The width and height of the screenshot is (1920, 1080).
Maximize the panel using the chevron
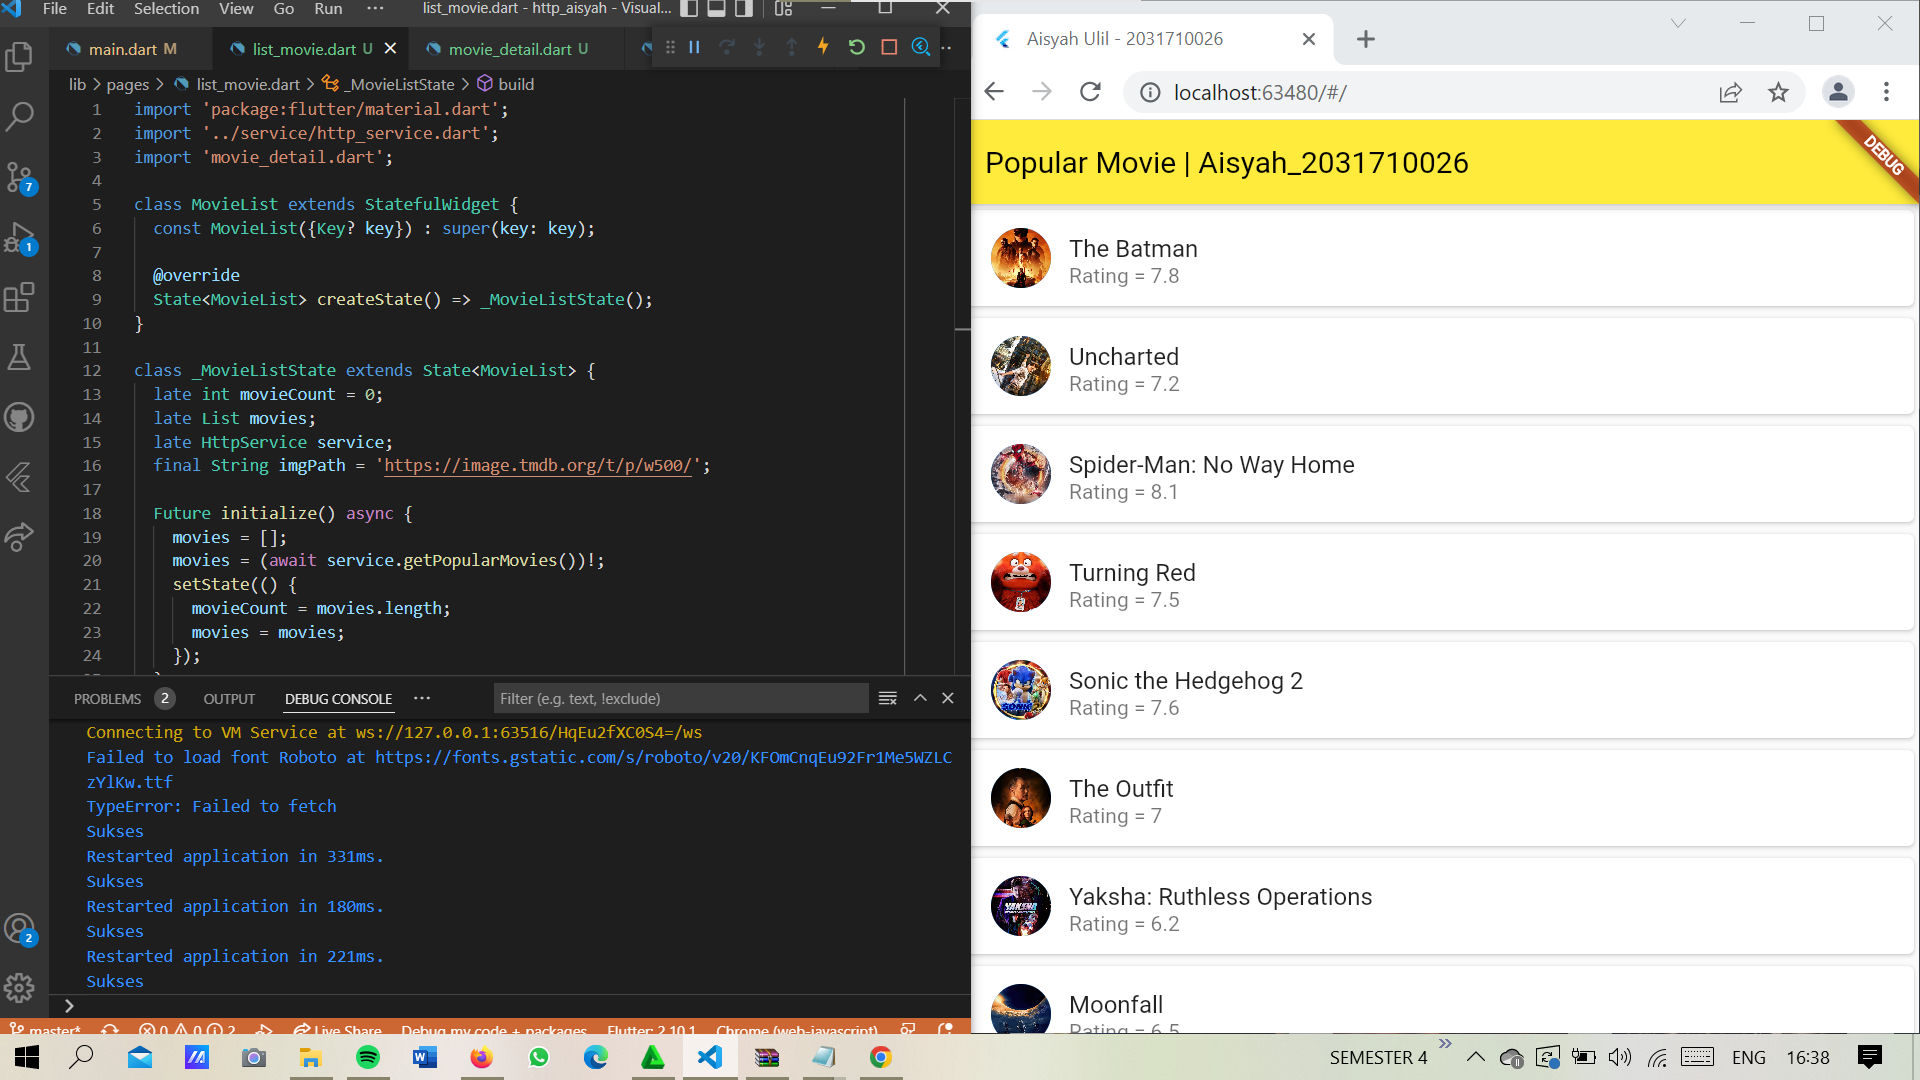(919, 698)
